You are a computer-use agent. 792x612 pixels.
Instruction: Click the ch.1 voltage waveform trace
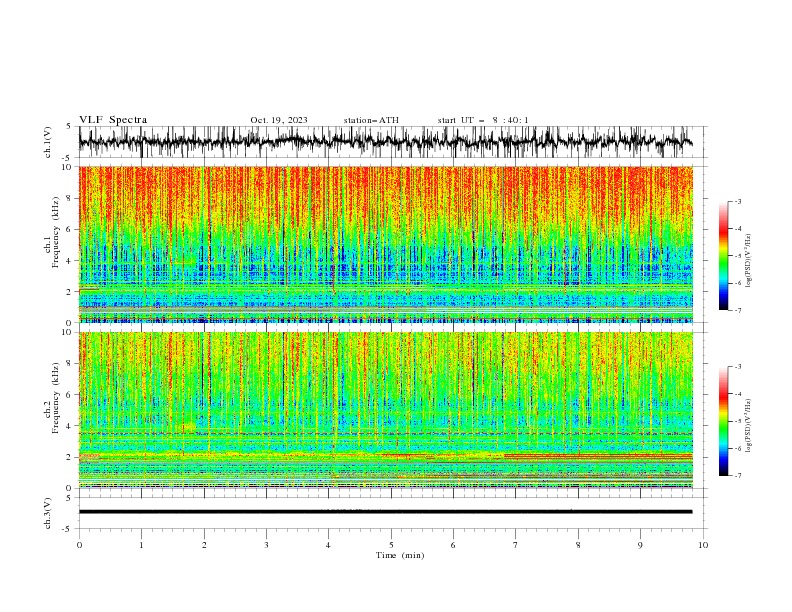(x=385, y=142)
